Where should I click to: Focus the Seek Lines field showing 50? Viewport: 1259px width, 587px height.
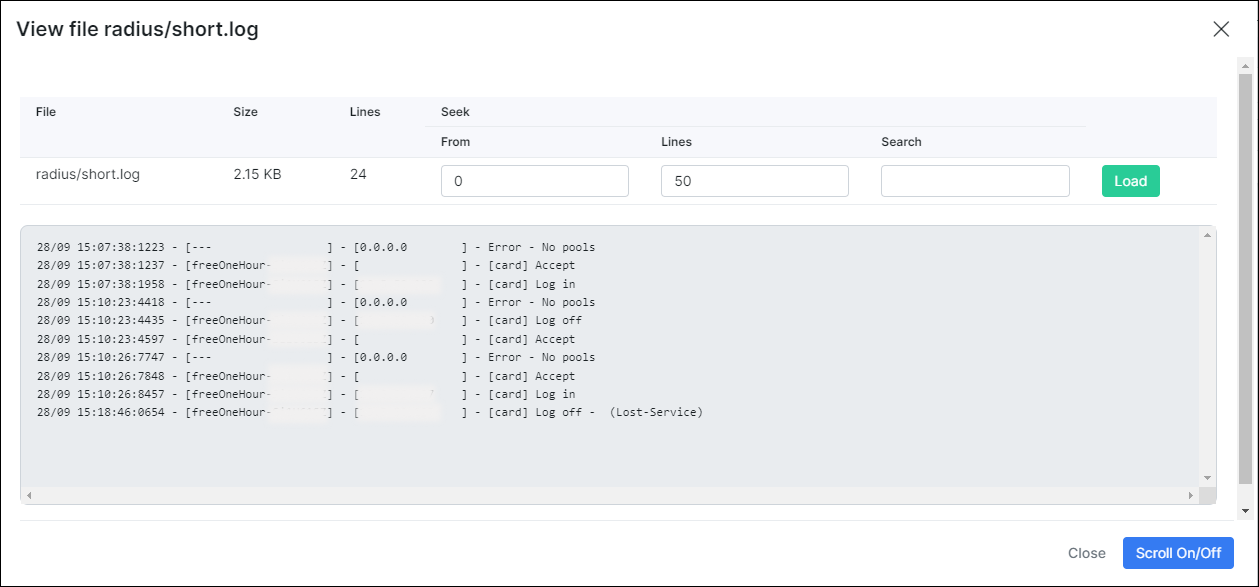point(754,181)
